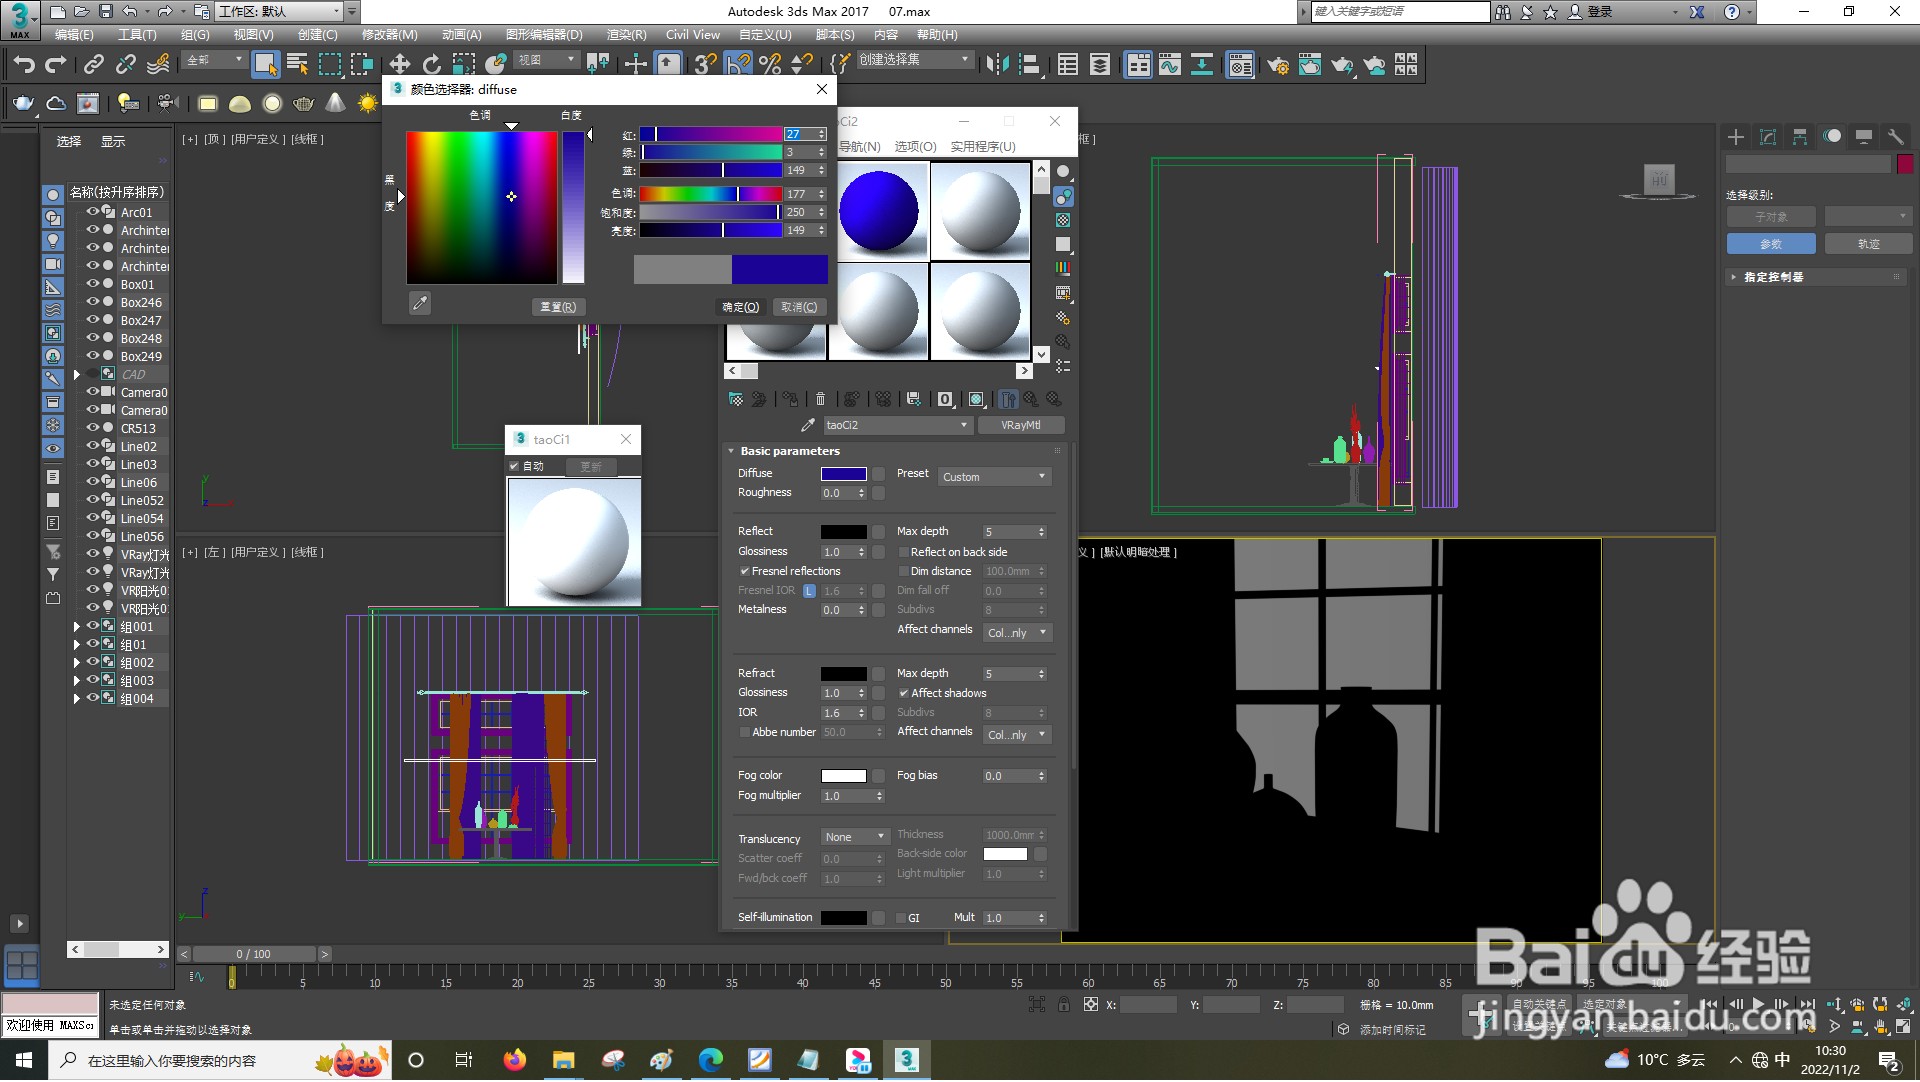The image size is (1920, 1082).
Task: Open the Utilities hammer tab in command panel
Action: point(1895,137)
